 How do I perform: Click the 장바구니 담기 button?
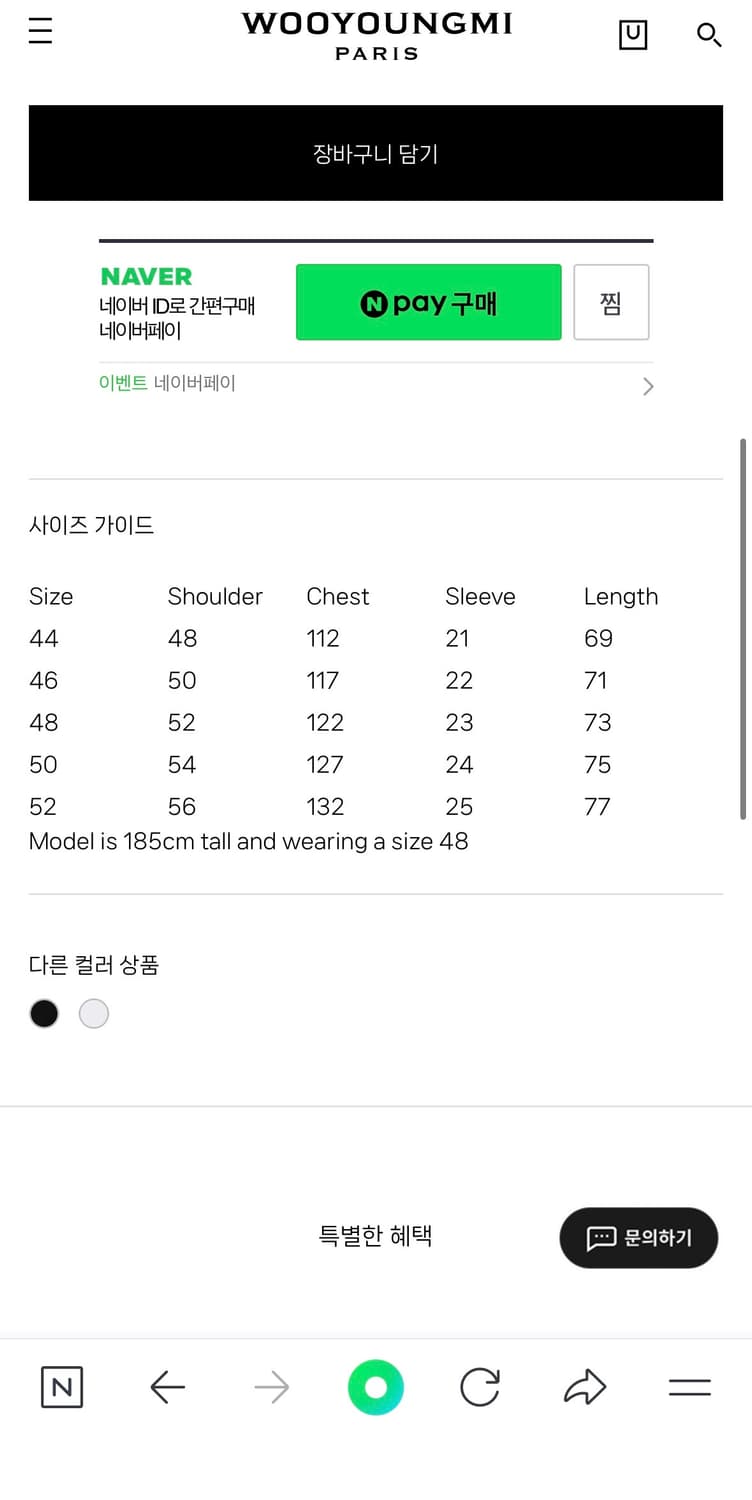click(x=376, y=153)
